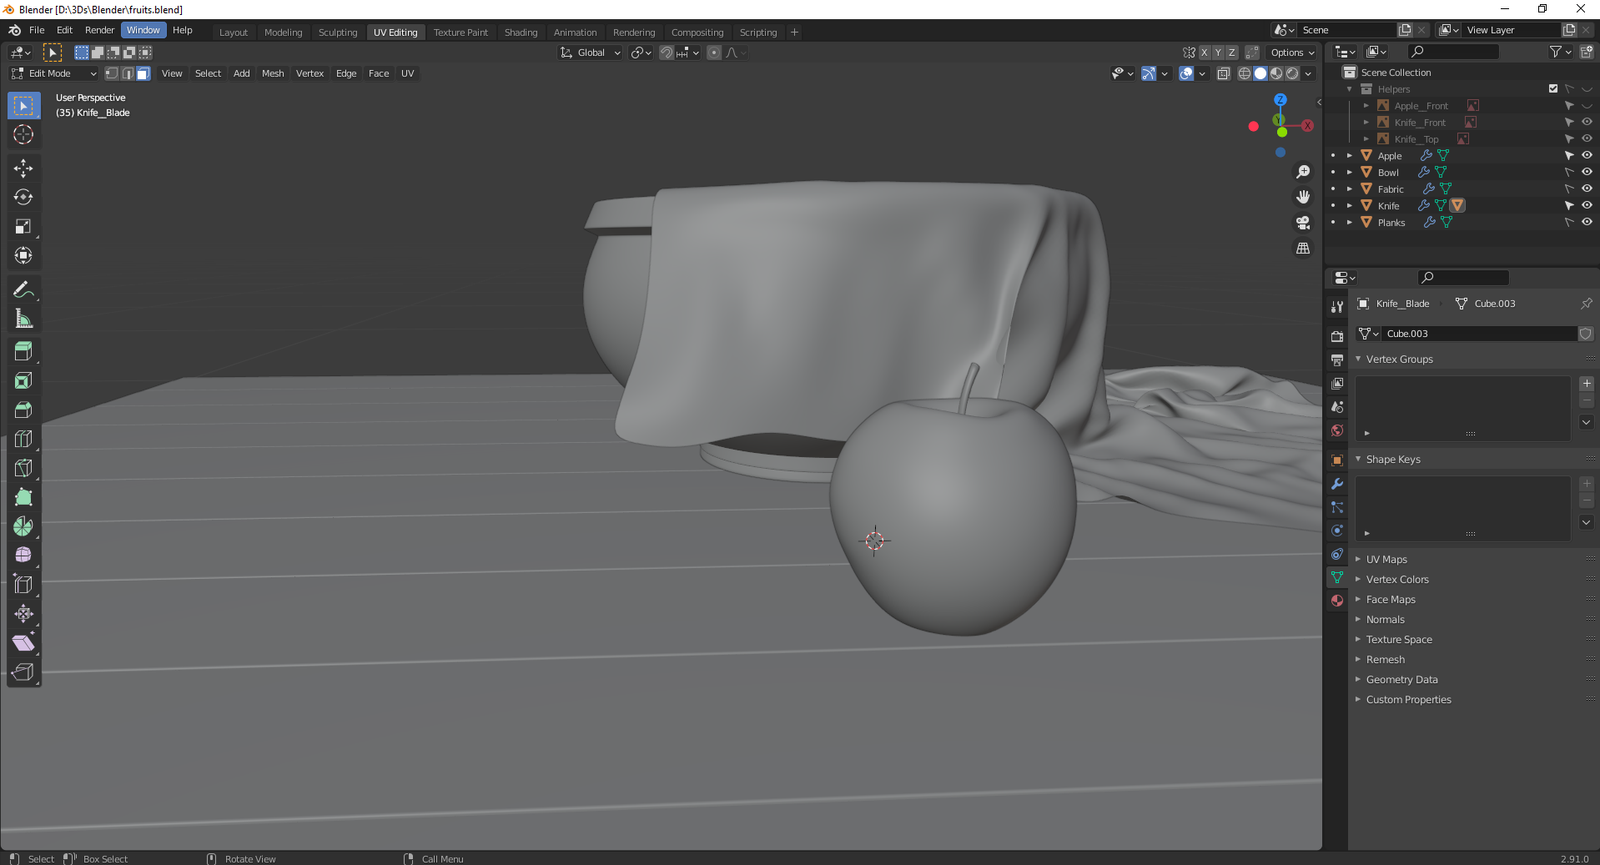This screenshot has height=865, width=1600.
Task: Add a new vertex group
Action: [1586, 384]
